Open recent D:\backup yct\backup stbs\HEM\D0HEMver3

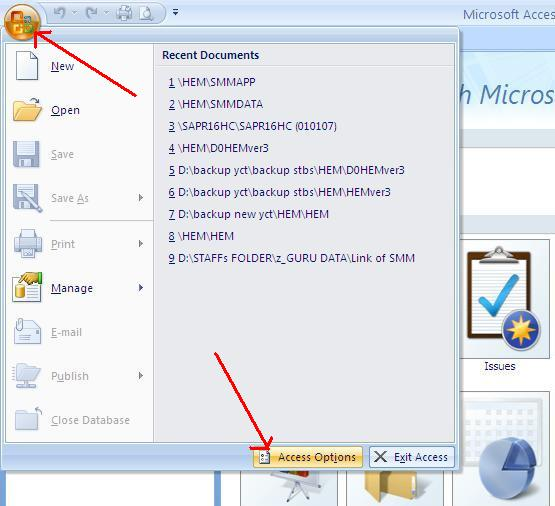click(286, 170)
